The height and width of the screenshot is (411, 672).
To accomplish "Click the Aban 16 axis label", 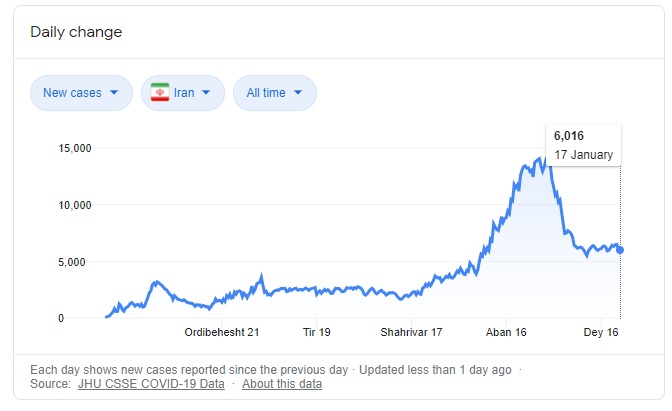I will point(506,332).
